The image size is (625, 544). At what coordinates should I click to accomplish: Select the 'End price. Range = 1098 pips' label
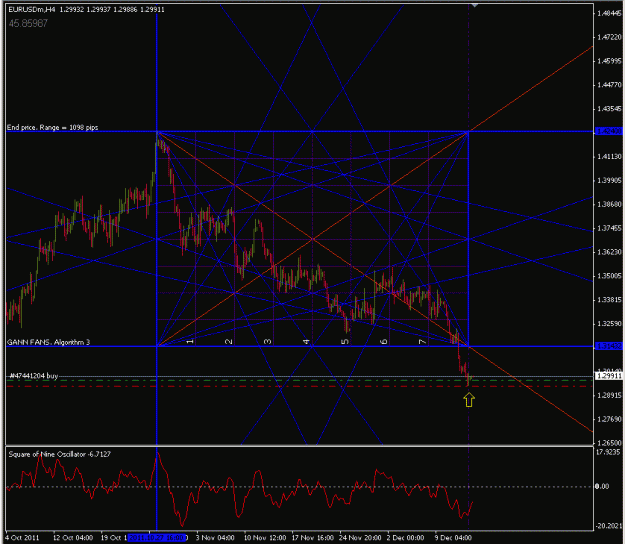[53, 128]
